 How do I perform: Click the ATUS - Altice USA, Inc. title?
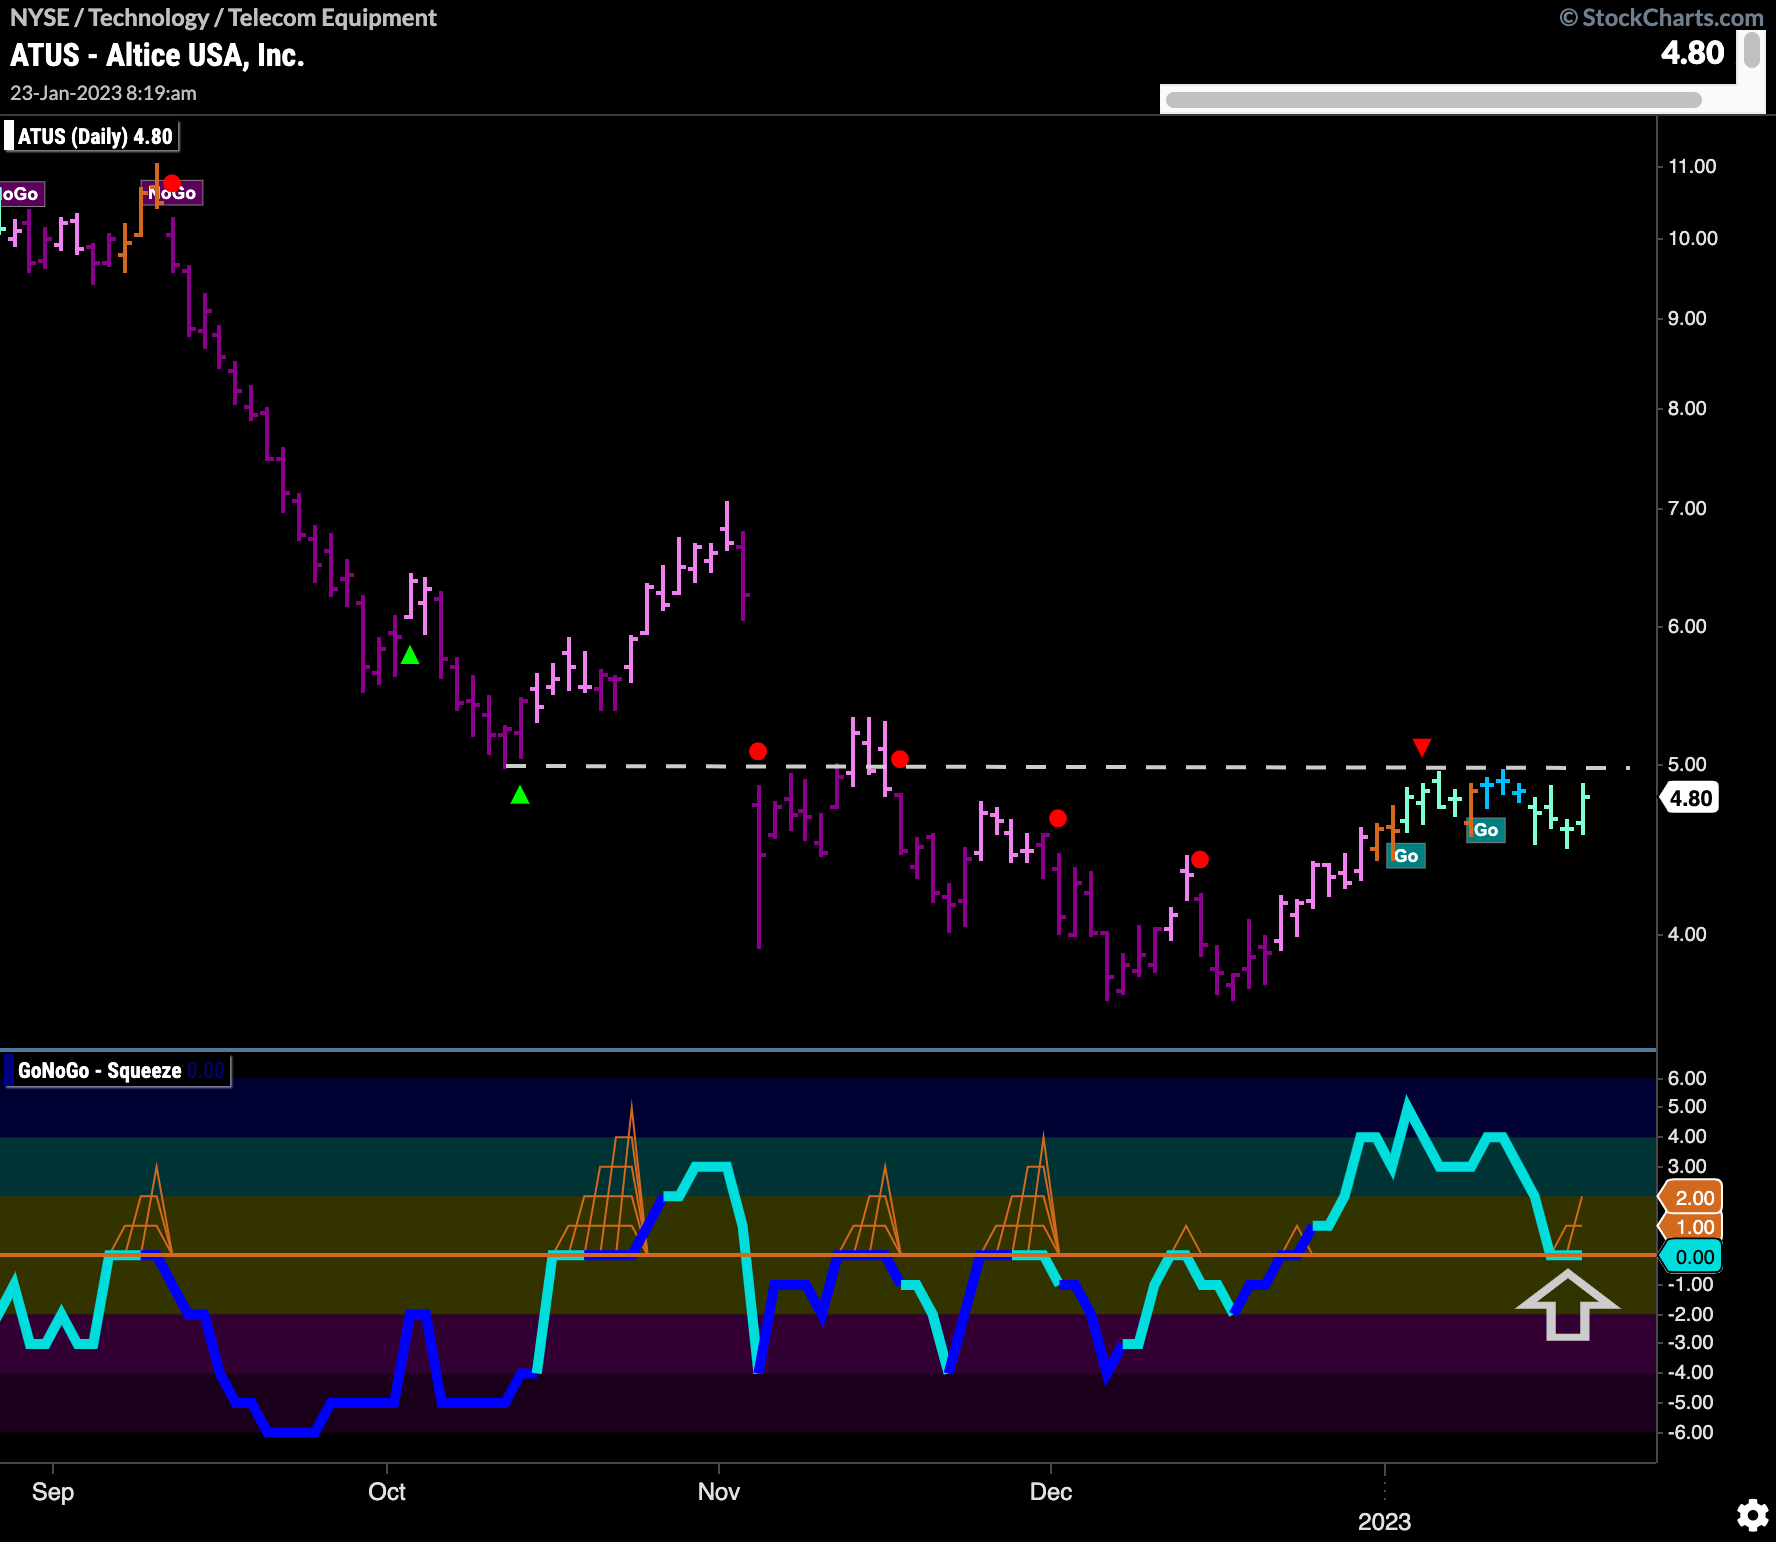click(157, 55)
